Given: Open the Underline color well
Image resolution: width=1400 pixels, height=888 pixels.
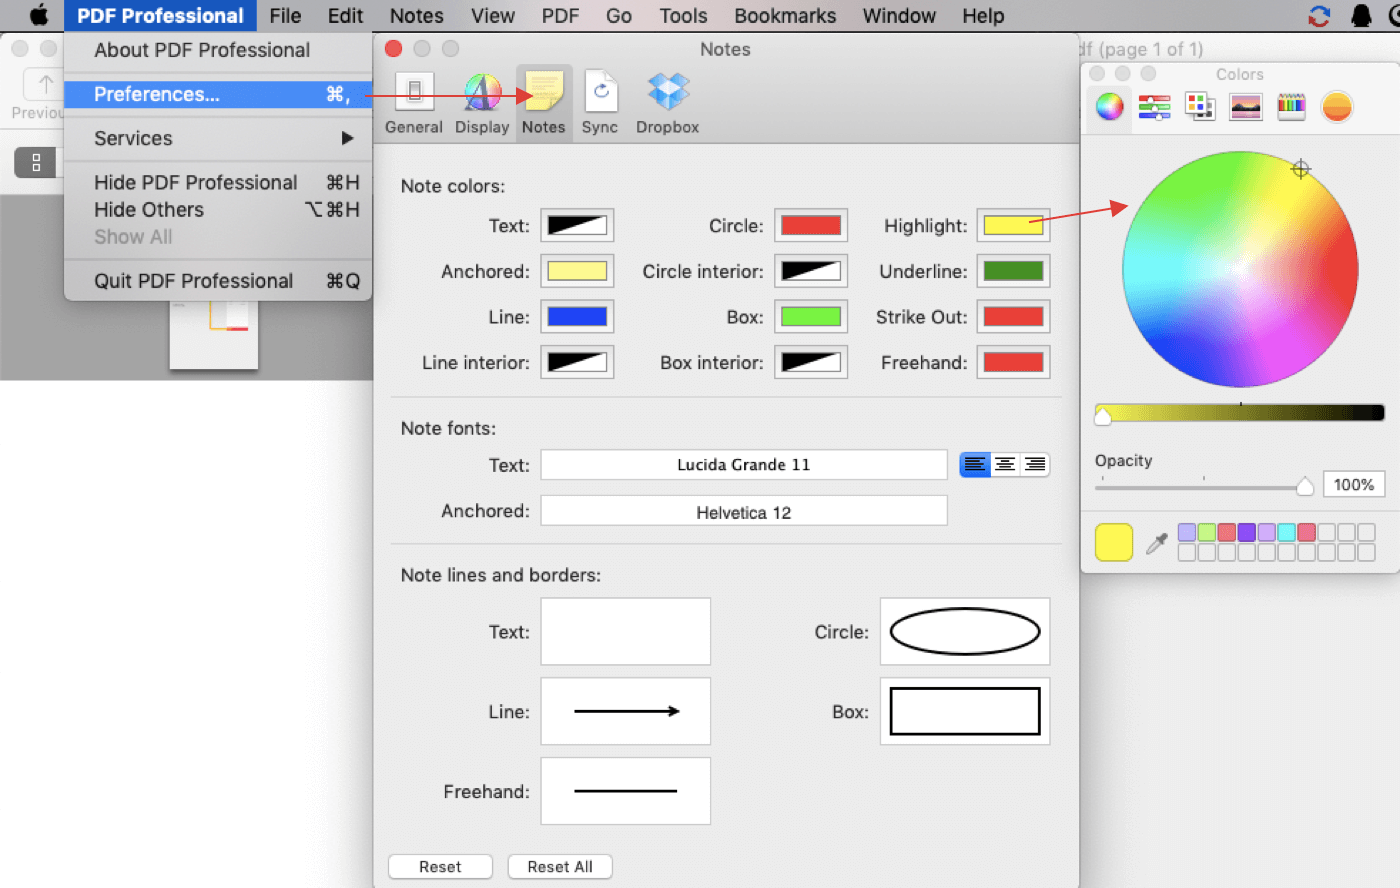Looking at the screenshot, I should [1013, 271].
